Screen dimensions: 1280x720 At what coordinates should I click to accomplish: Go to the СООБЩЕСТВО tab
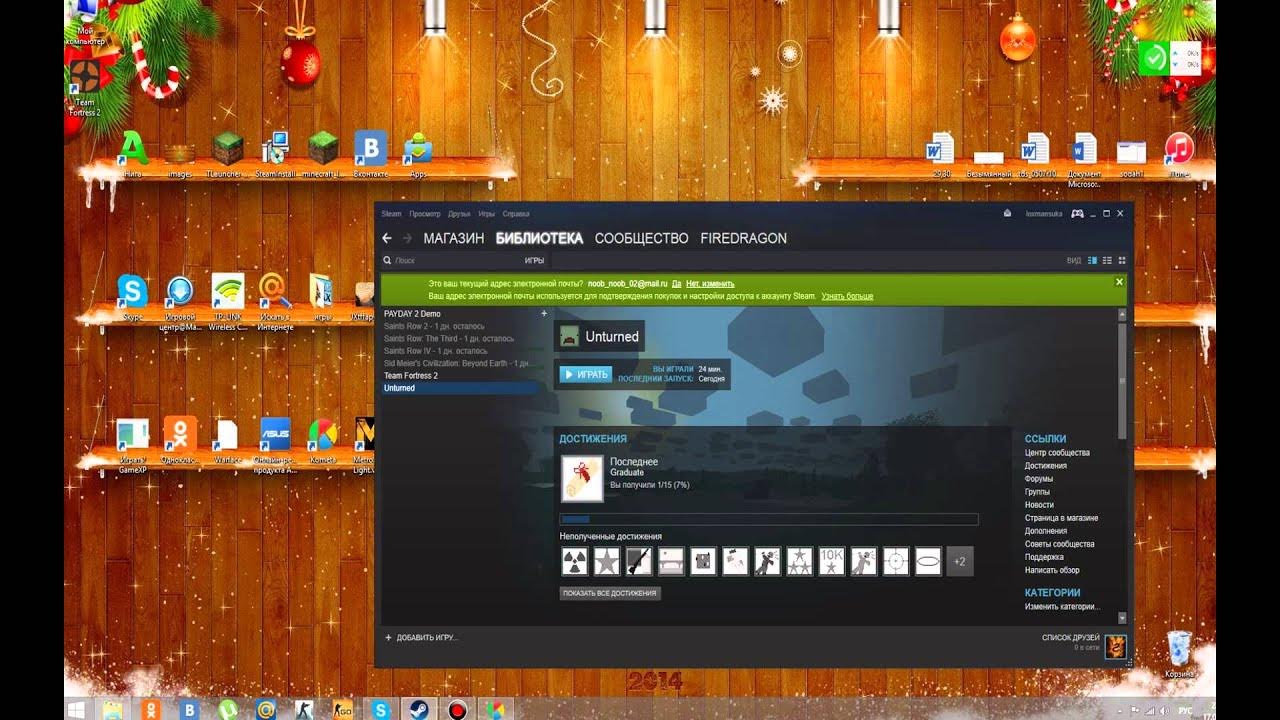click(641, 238)
